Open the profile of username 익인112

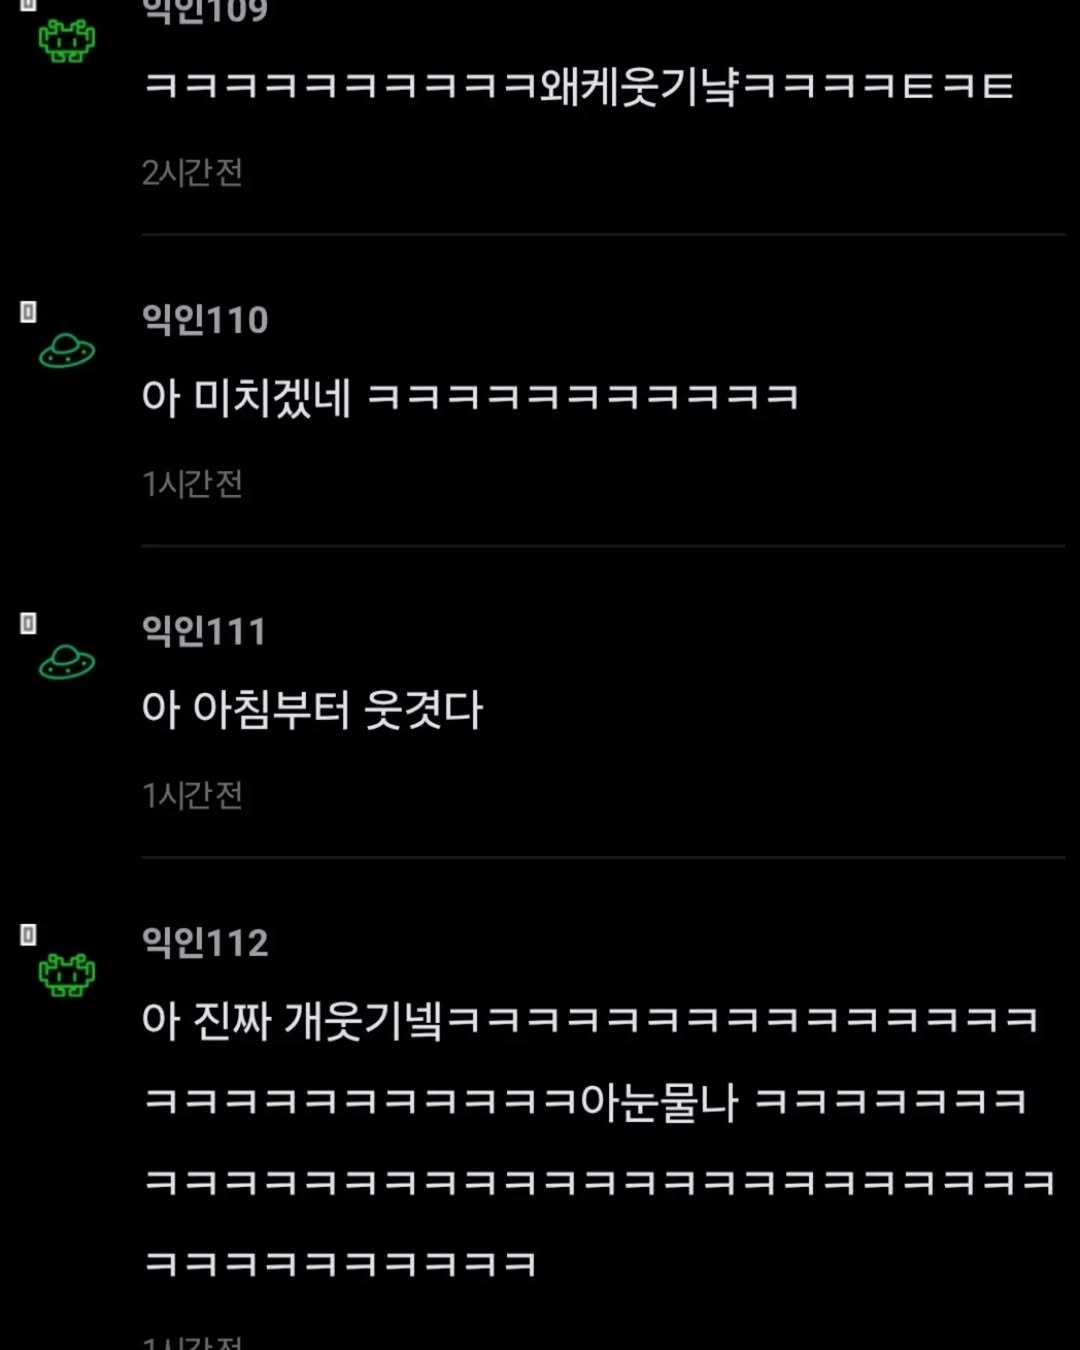point(205,942)
